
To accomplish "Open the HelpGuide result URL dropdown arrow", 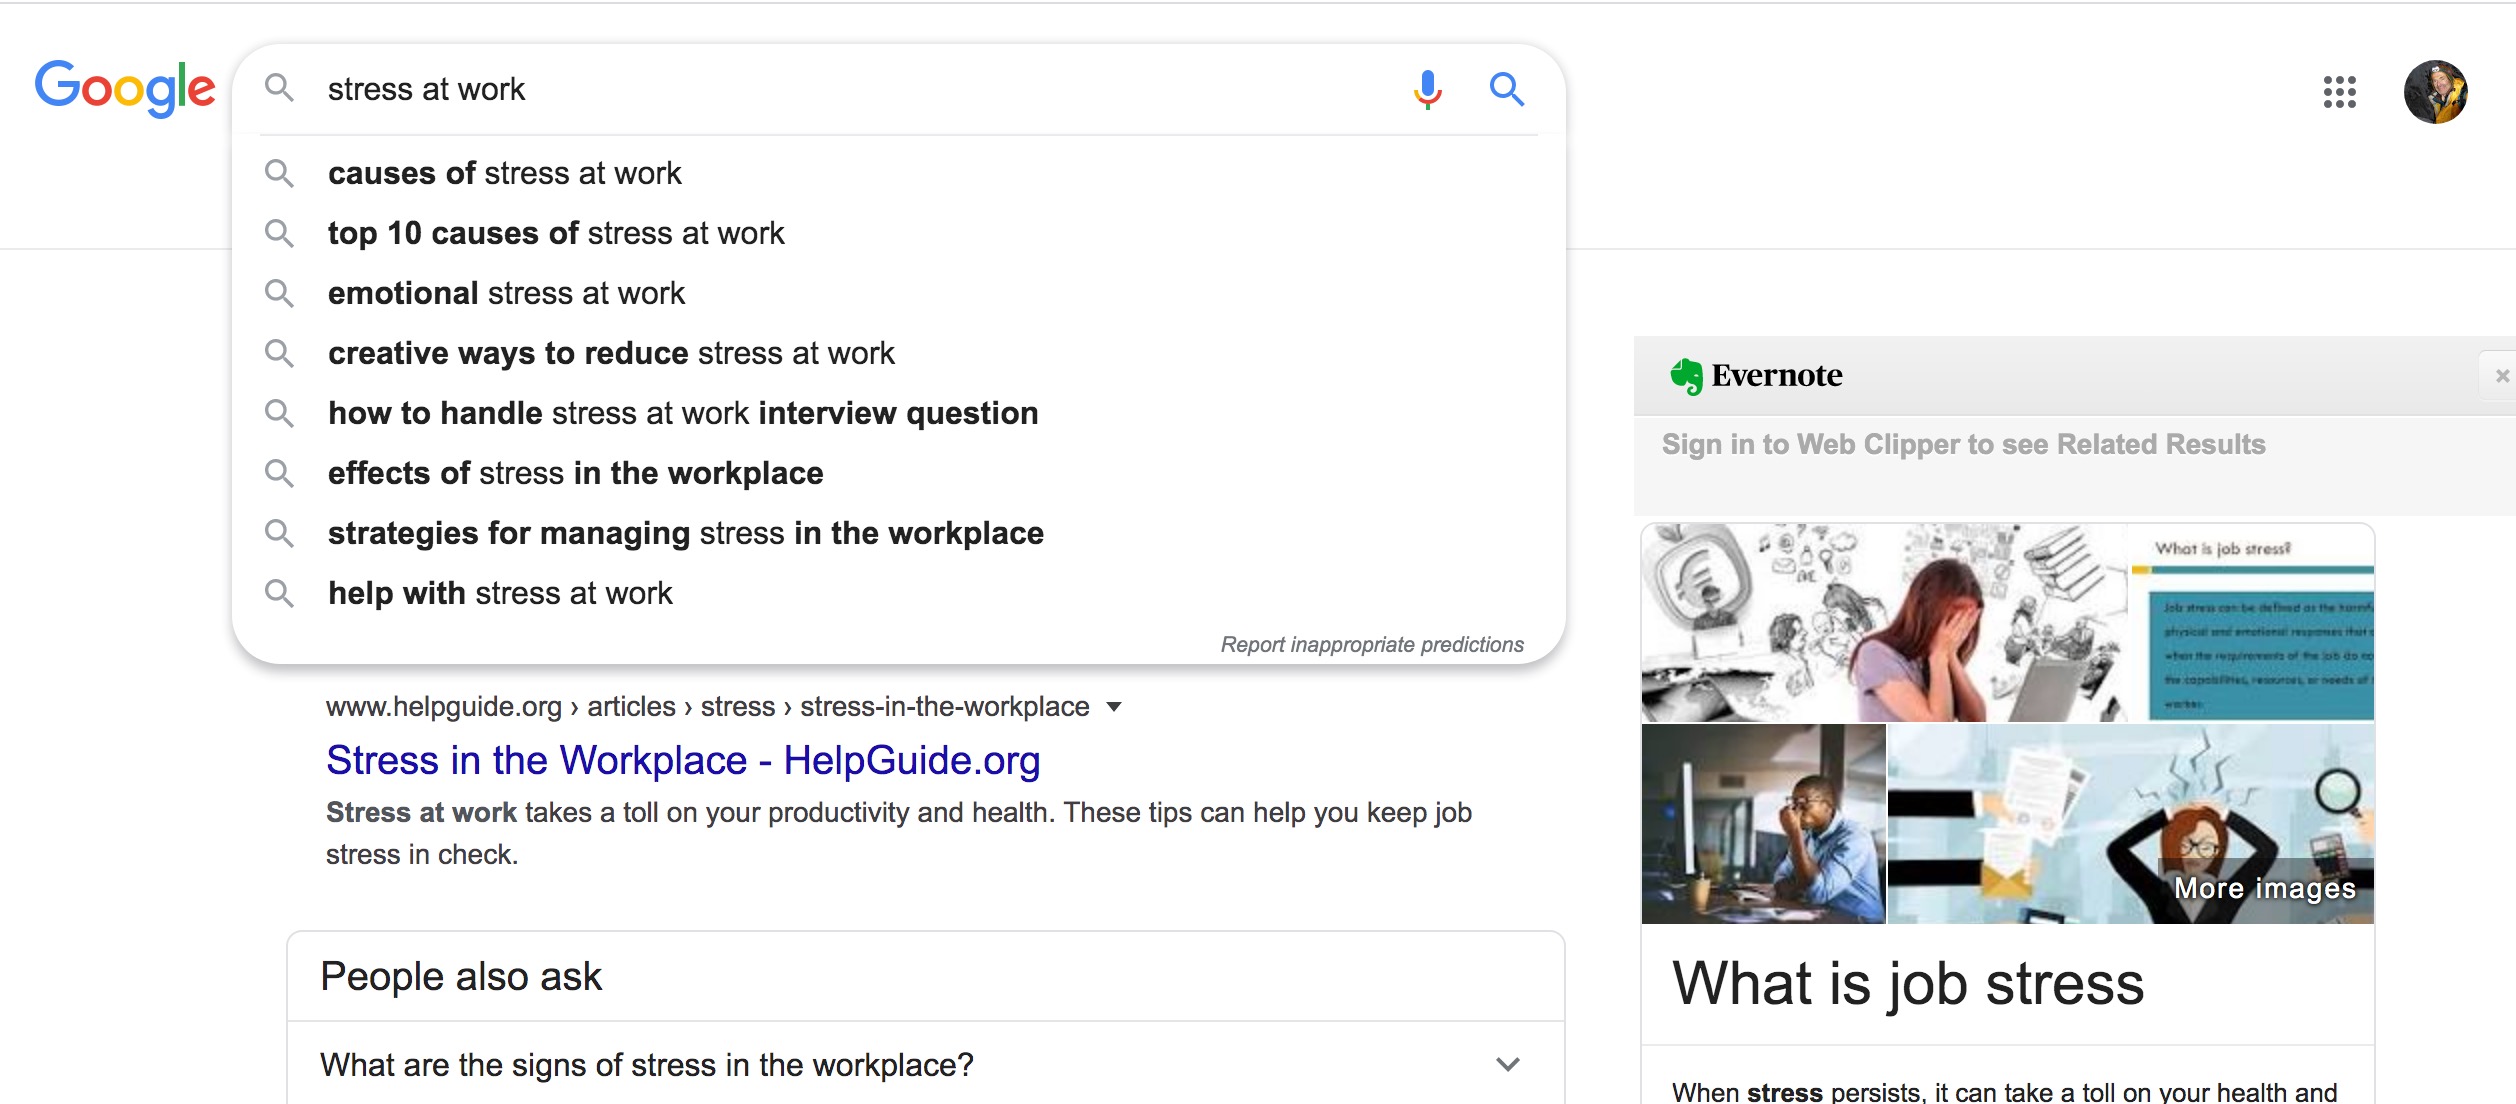I will coord(1114,707).
